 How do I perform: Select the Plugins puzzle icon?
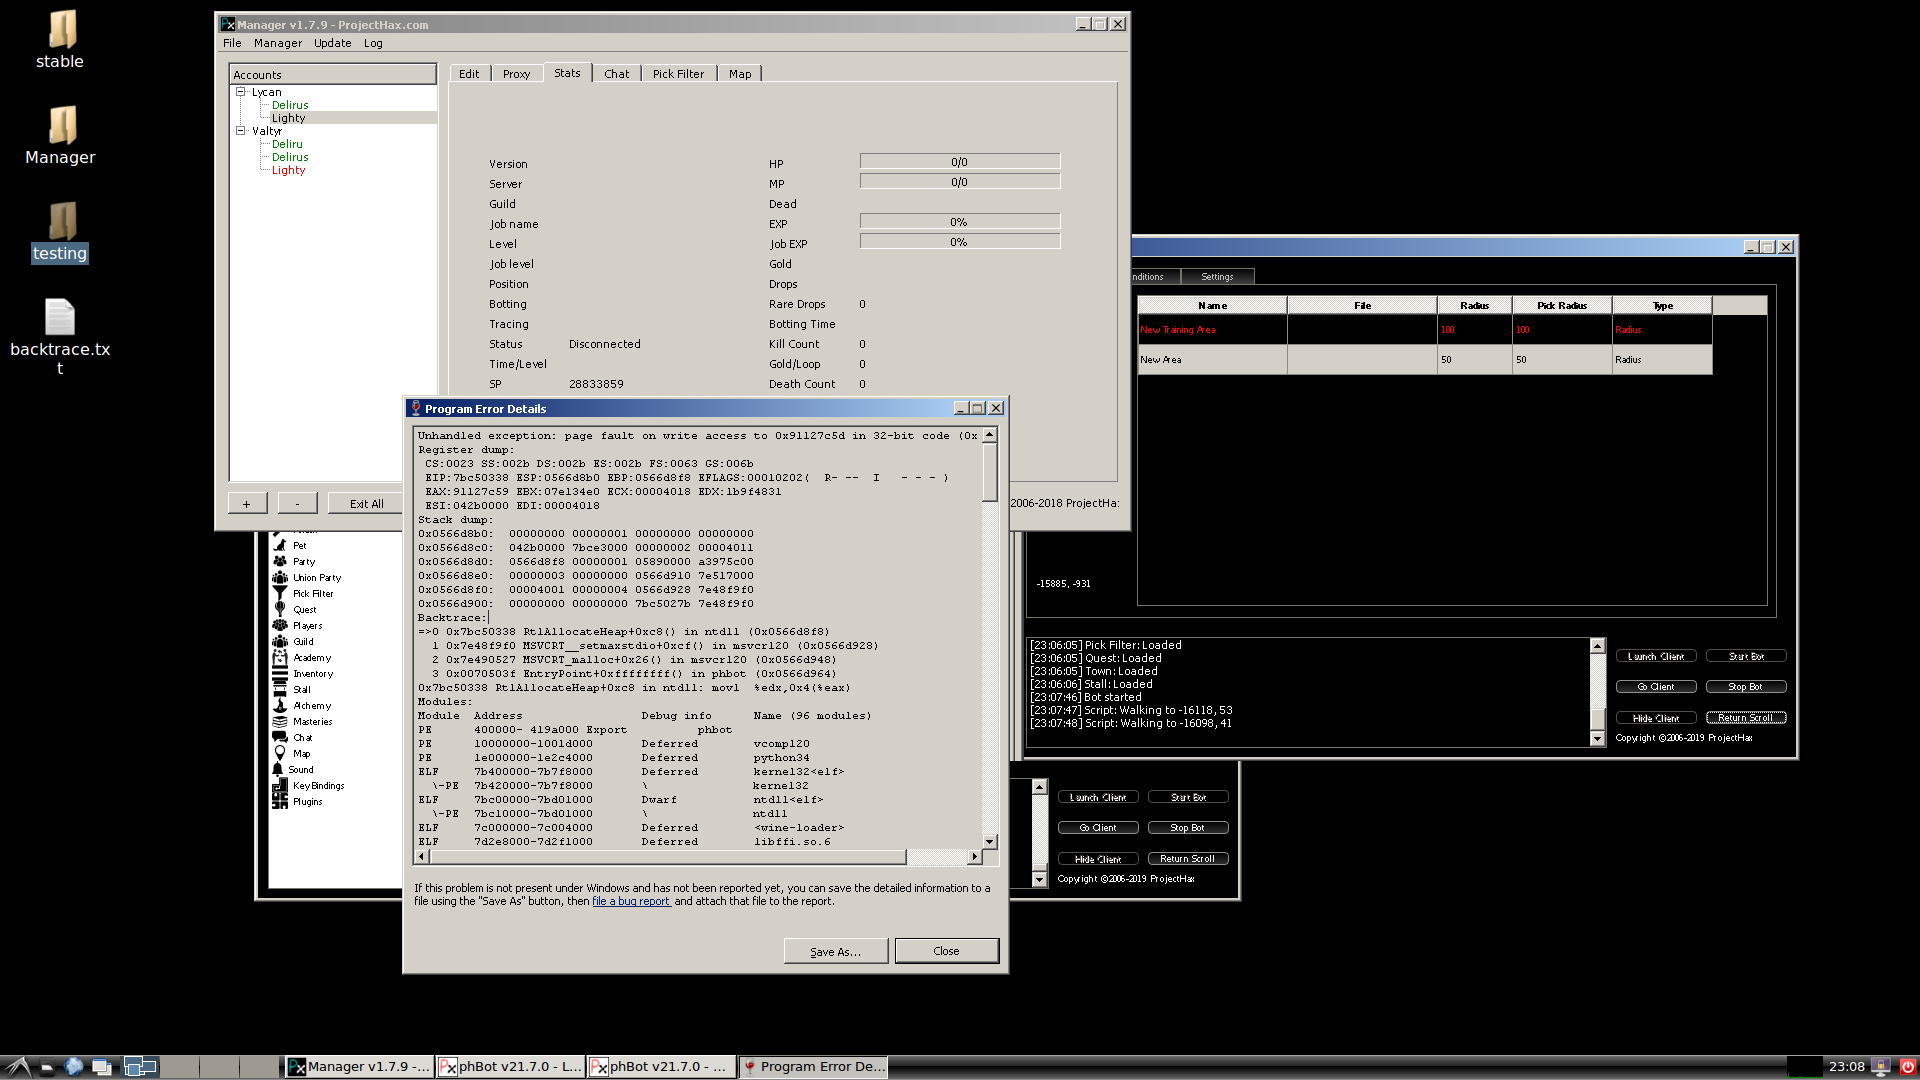[280, 801]
